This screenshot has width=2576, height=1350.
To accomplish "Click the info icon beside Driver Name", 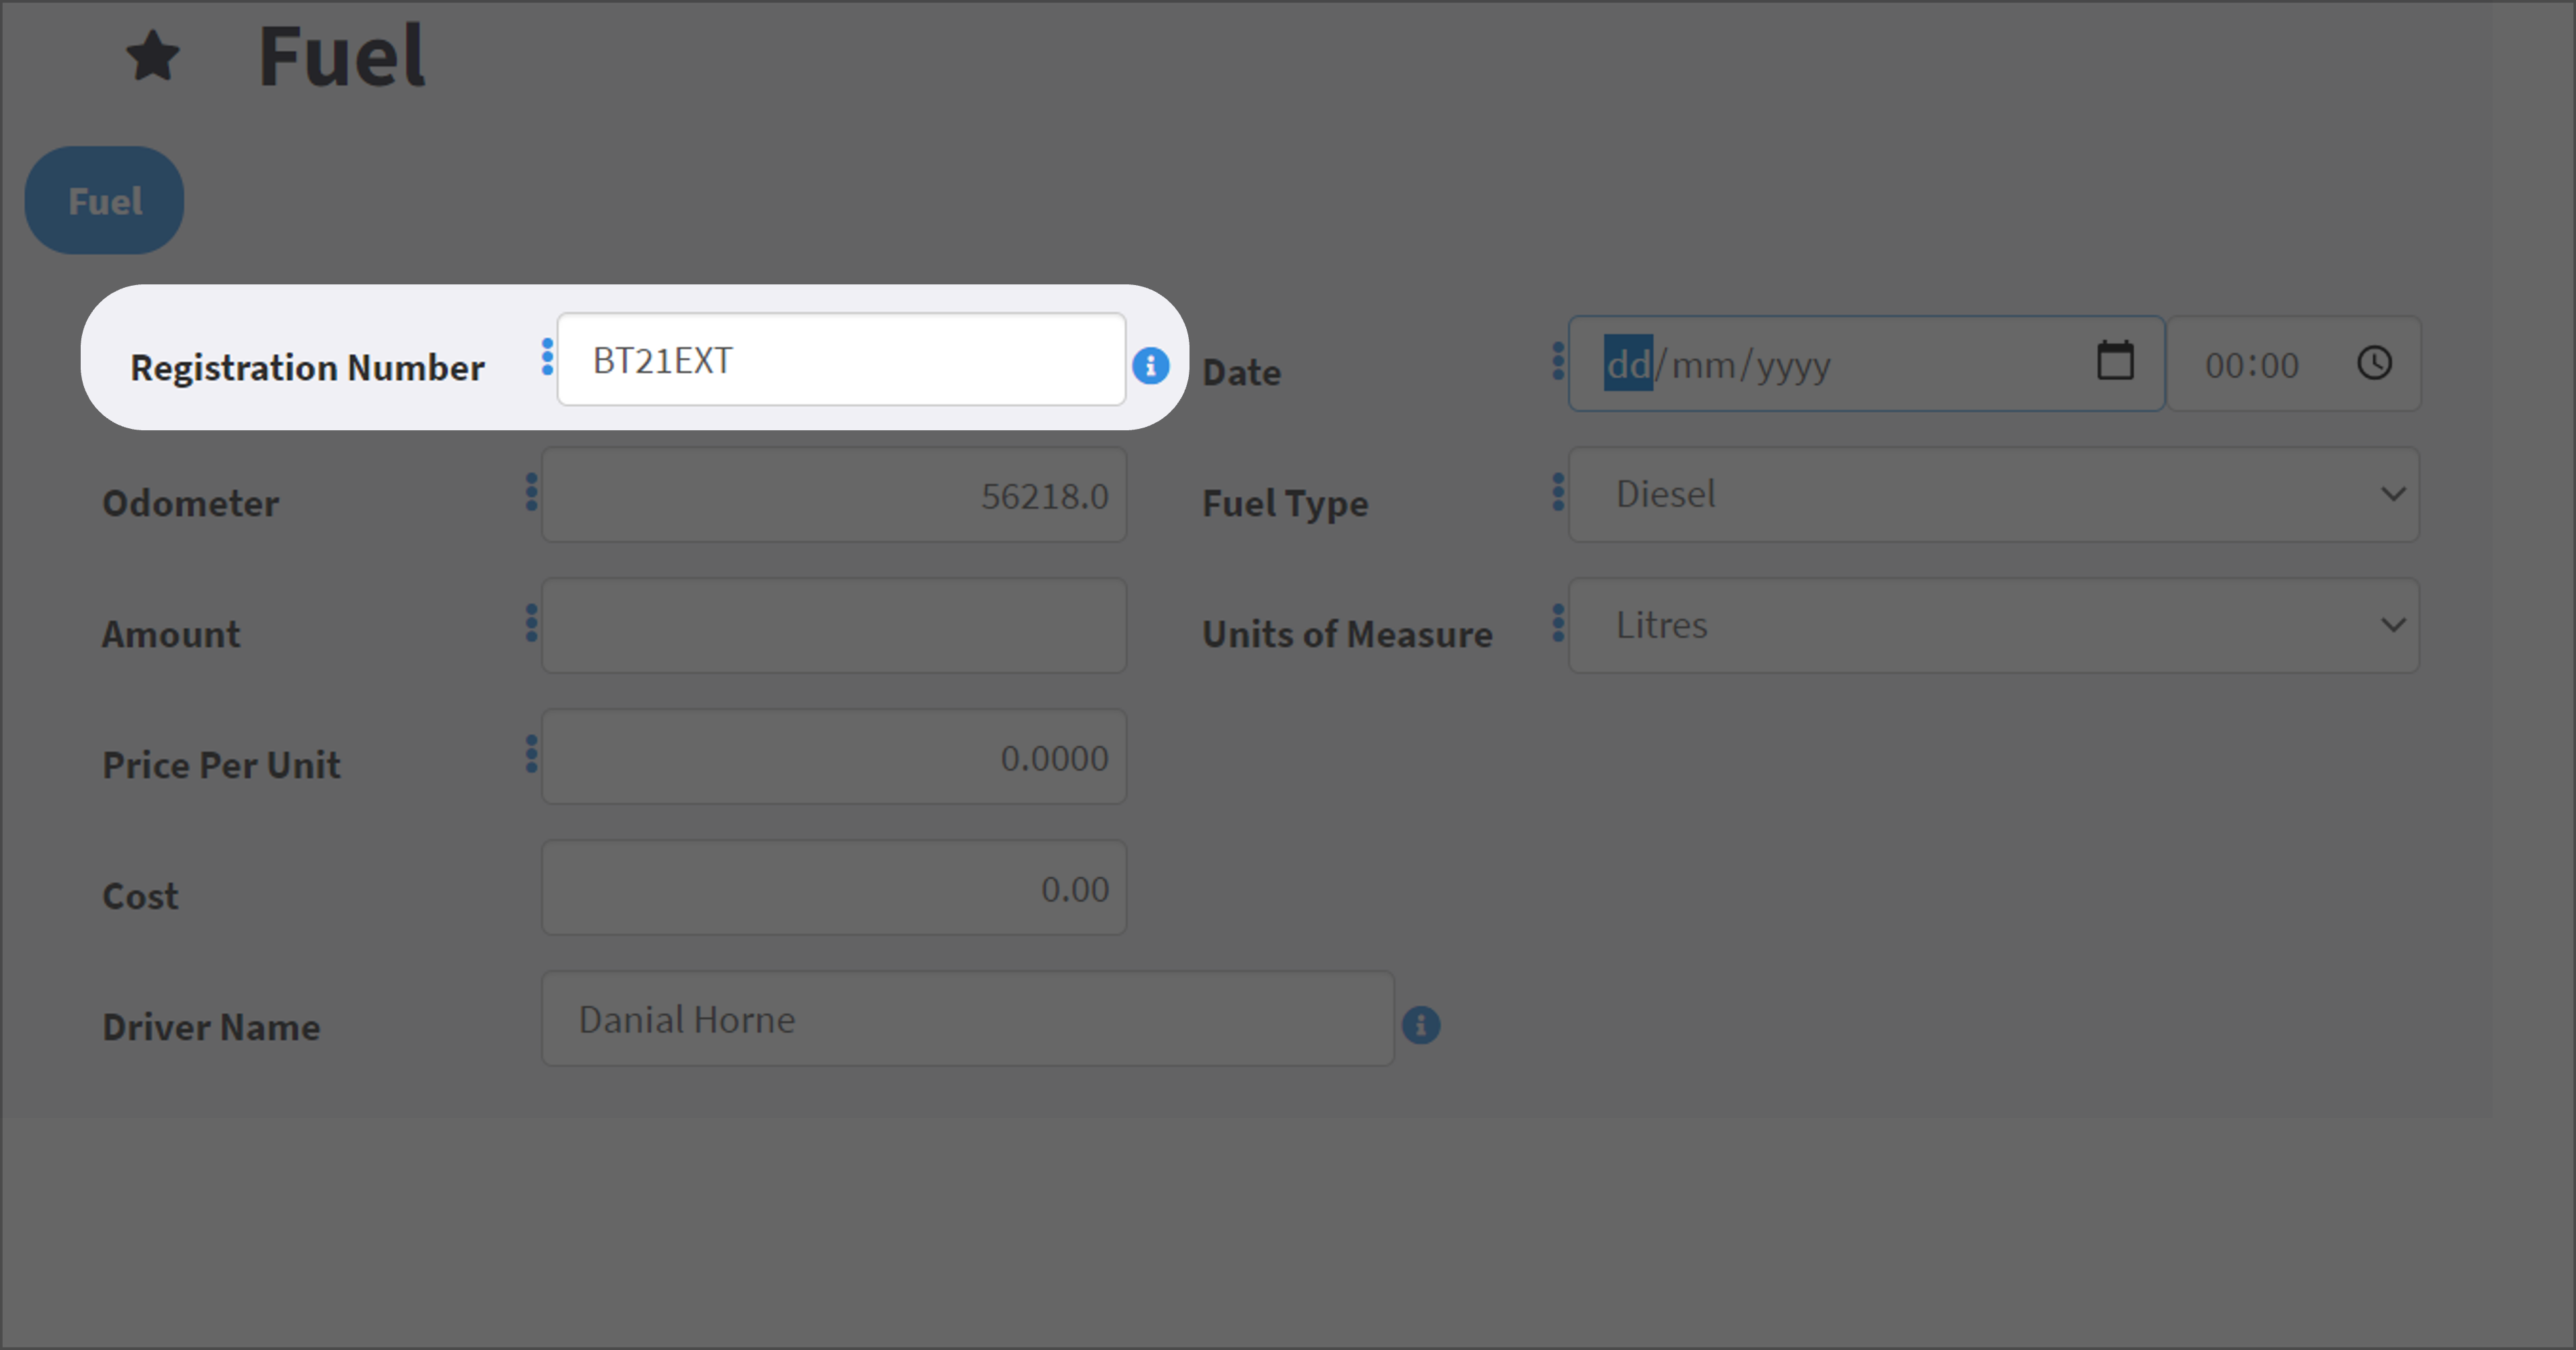I will 1421,1025.
